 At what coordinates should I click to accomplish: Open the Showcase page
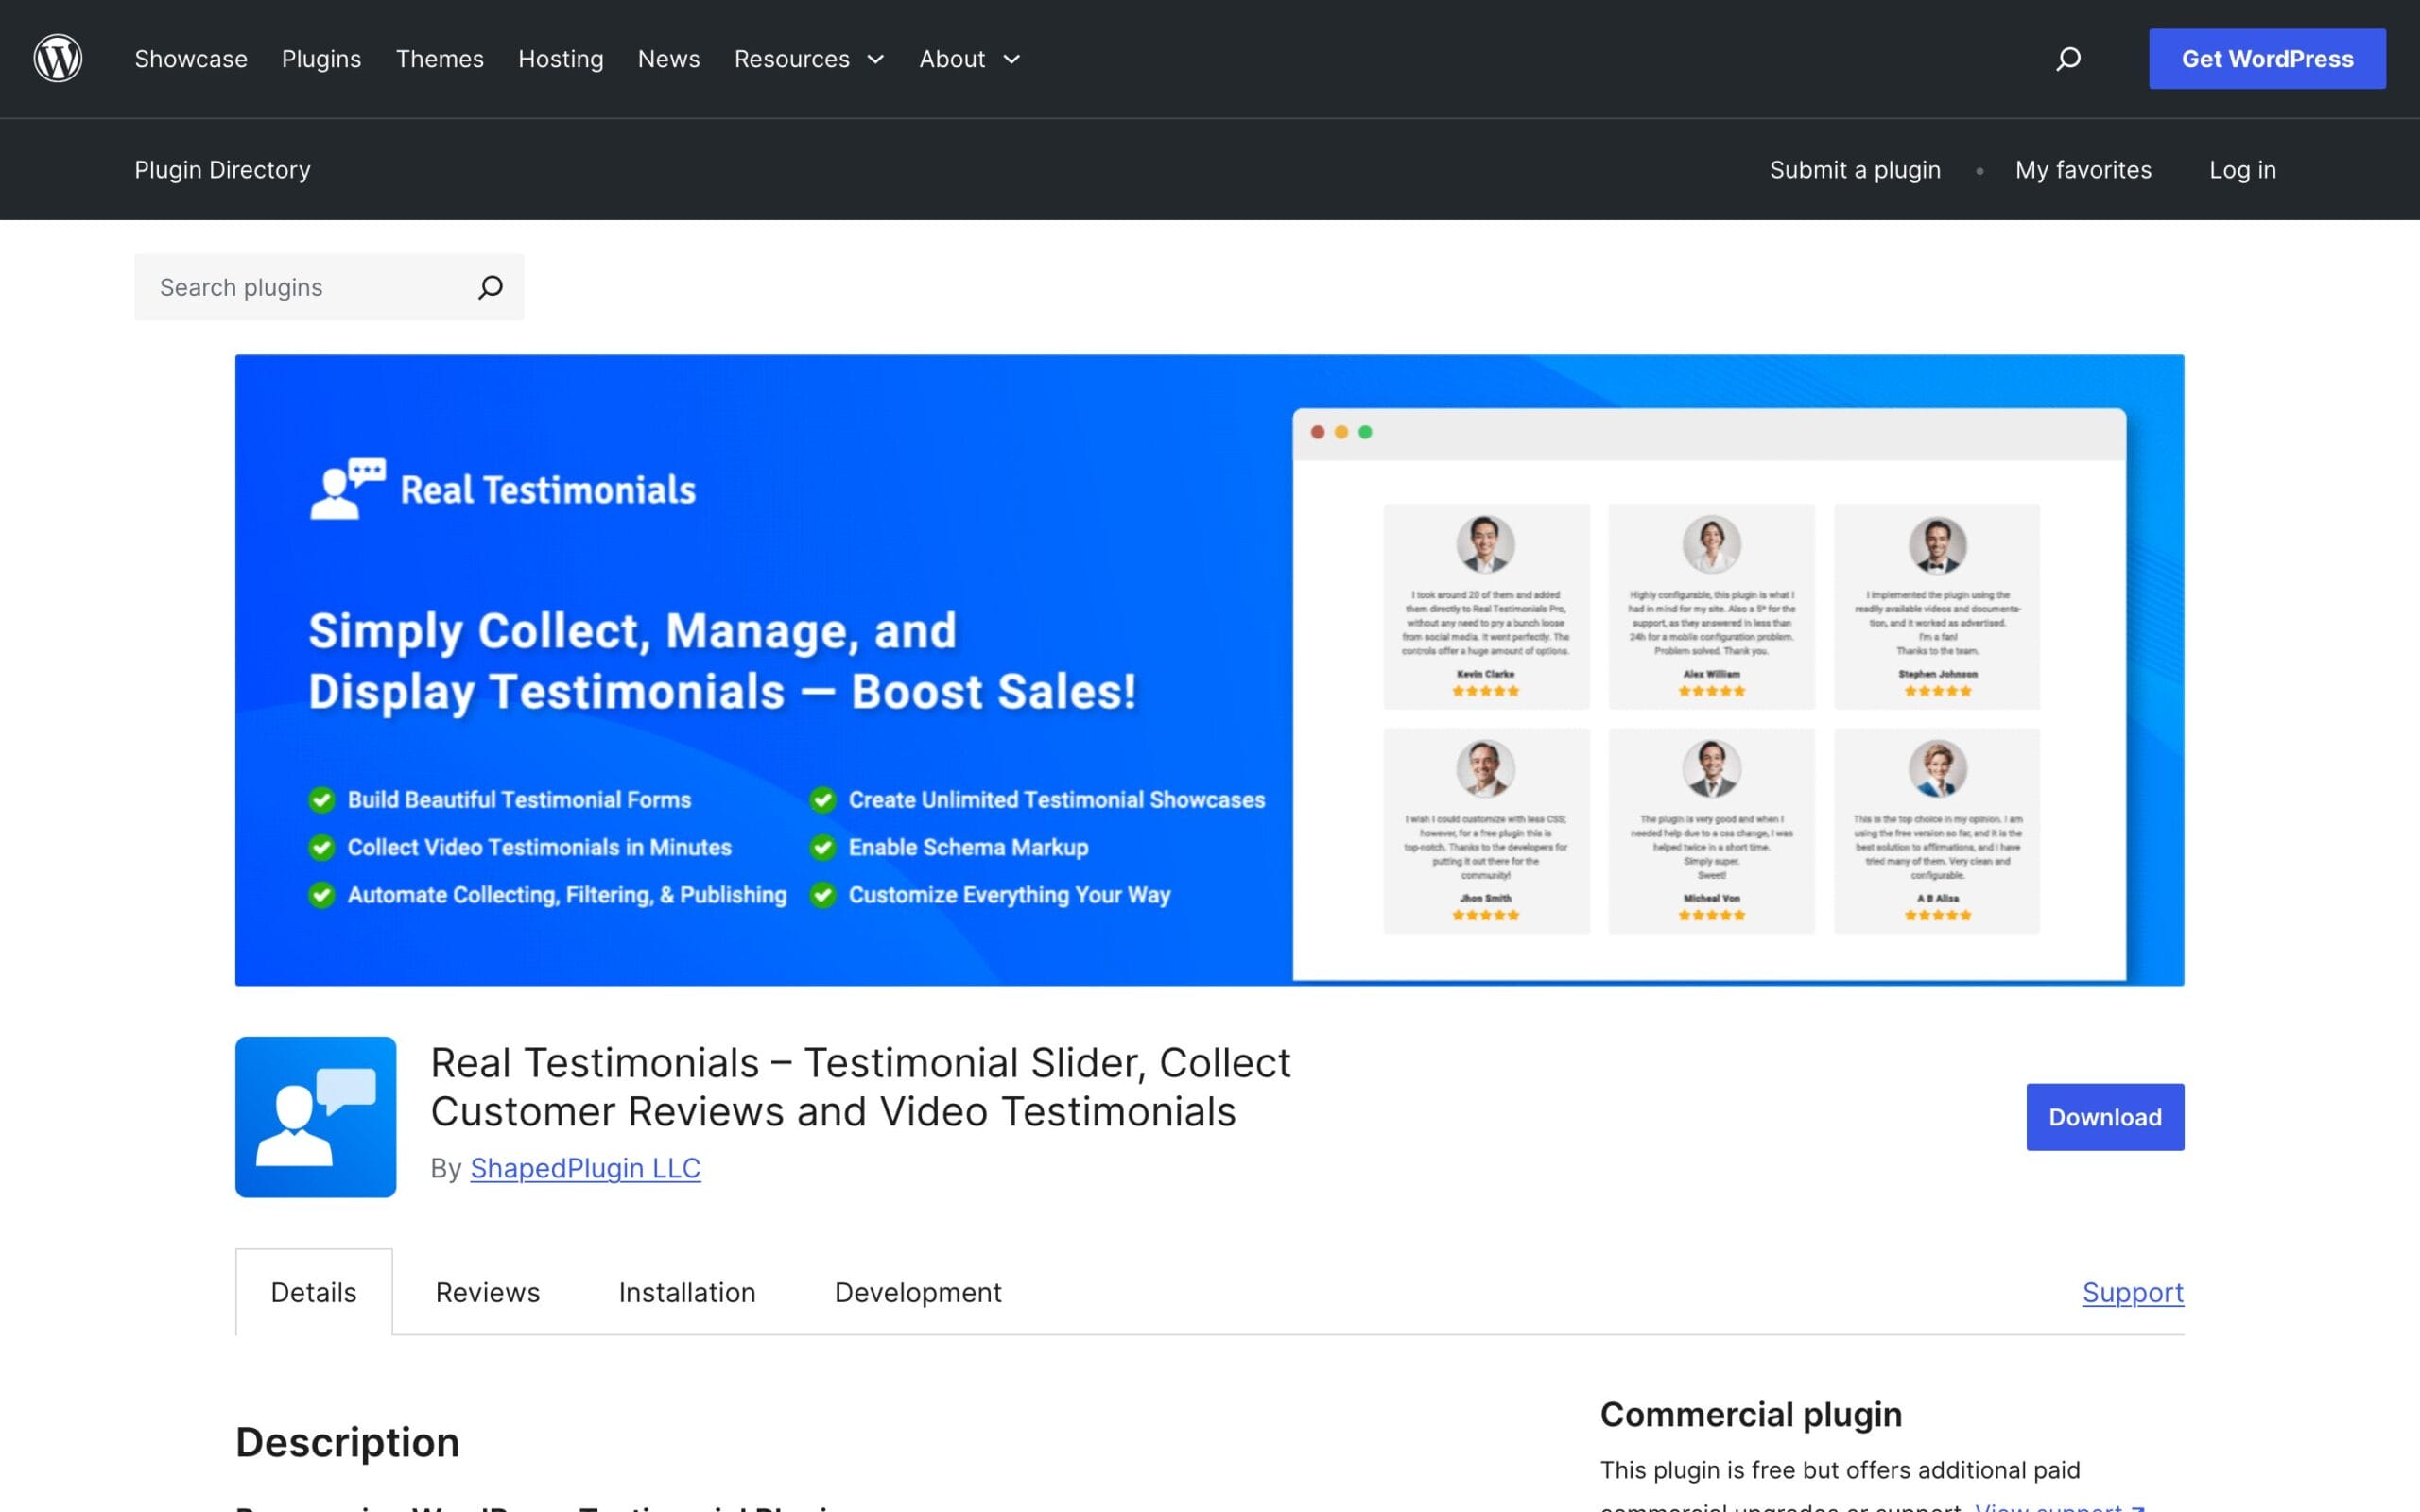click(x=191, y=59)
